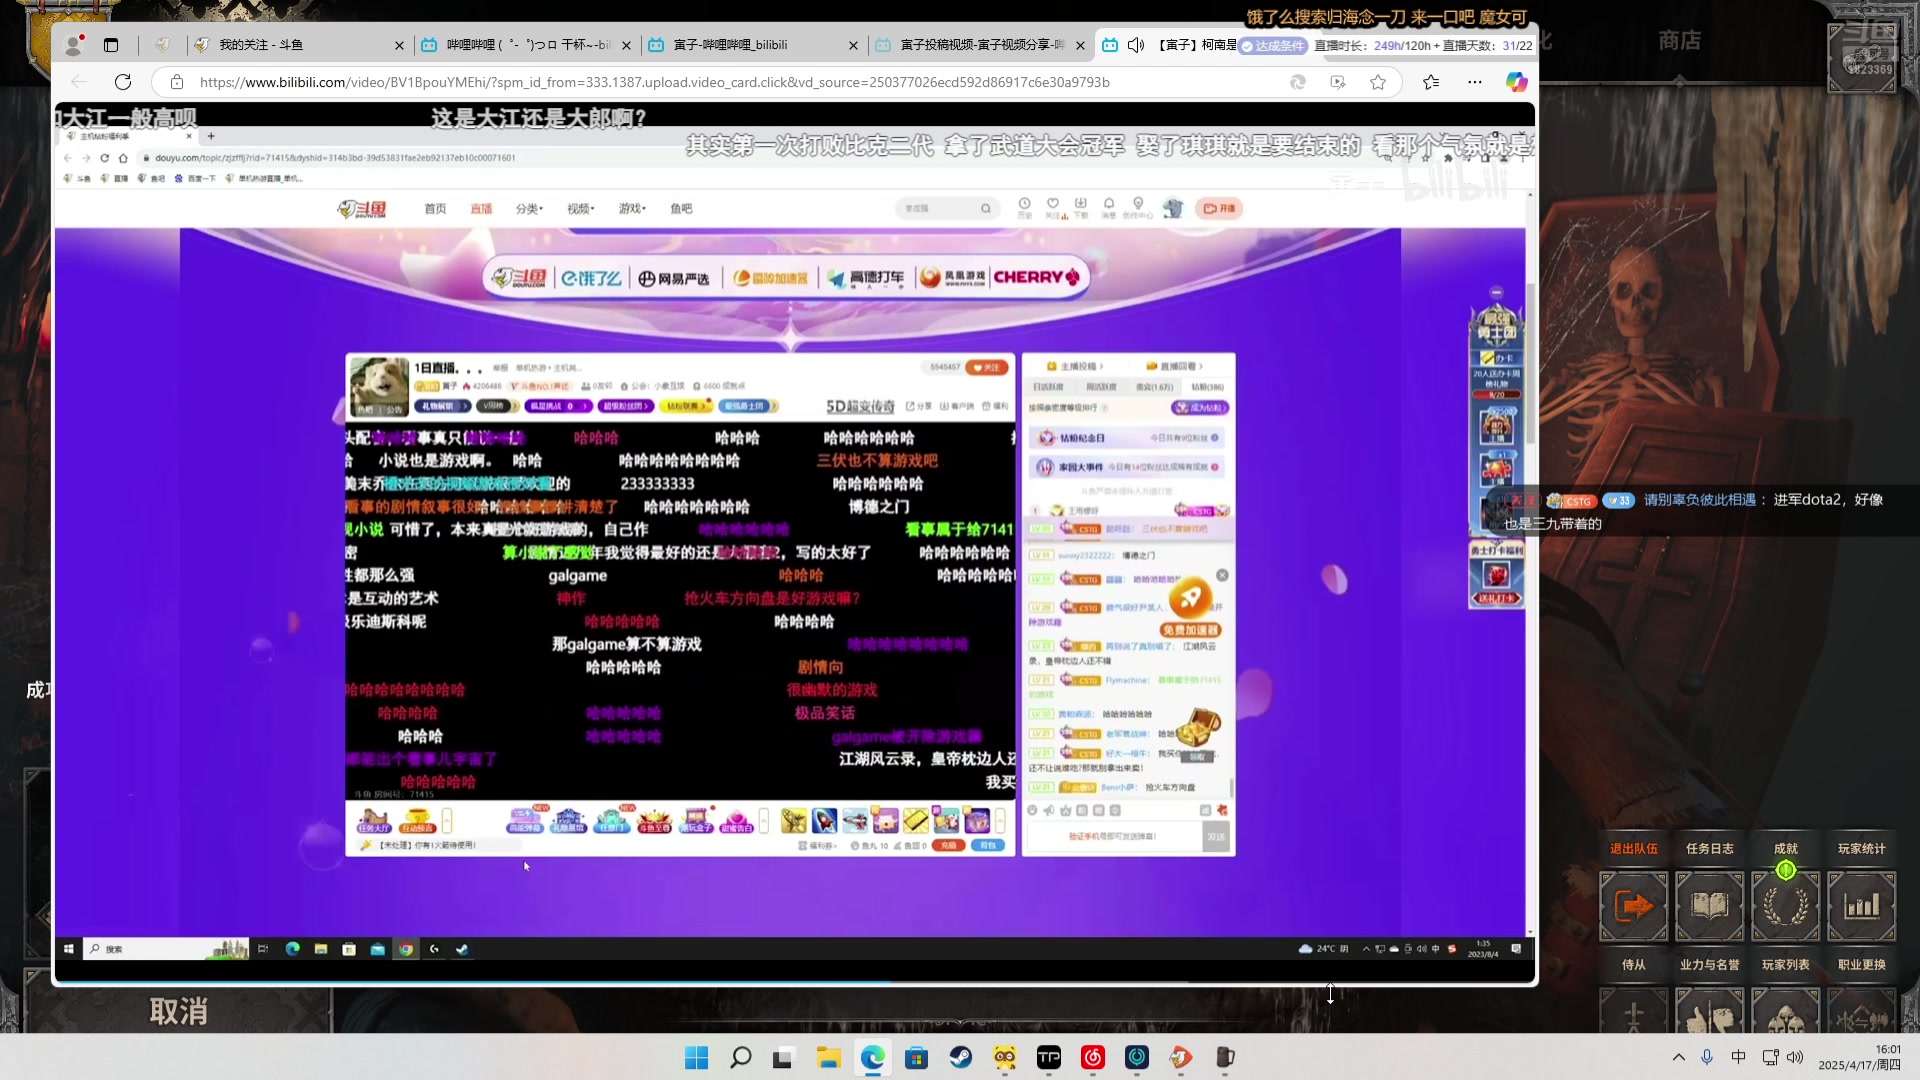Click the bilibili URL address bar
1920x1080 pixels.
[654, 82]
